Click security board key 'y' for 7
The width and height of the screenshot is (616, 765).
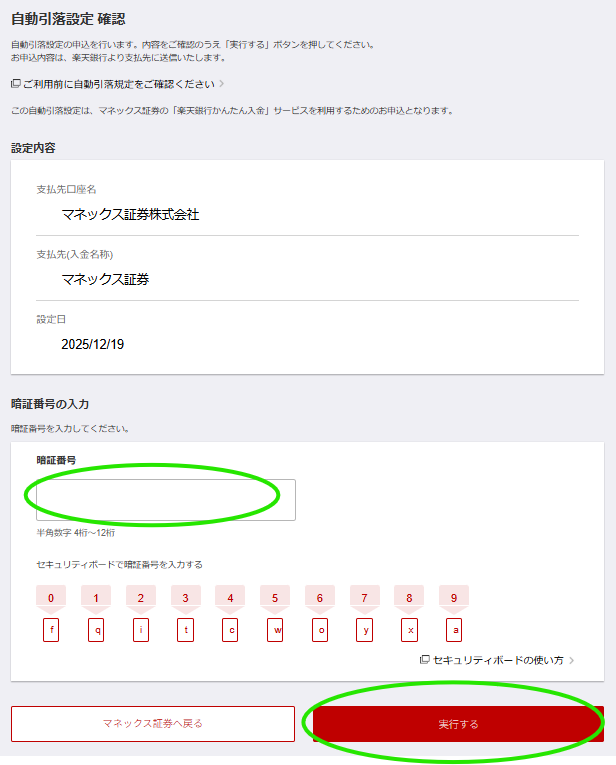pyautogui.click(x=364, y=630)
